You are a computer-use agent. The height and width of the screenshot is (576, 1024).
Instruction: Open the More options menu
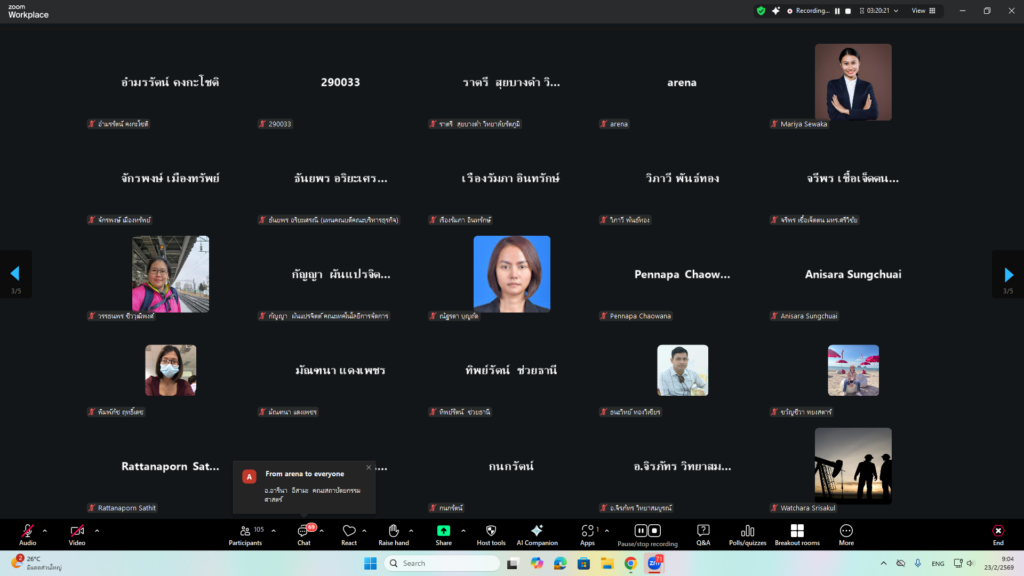(846, 534)
